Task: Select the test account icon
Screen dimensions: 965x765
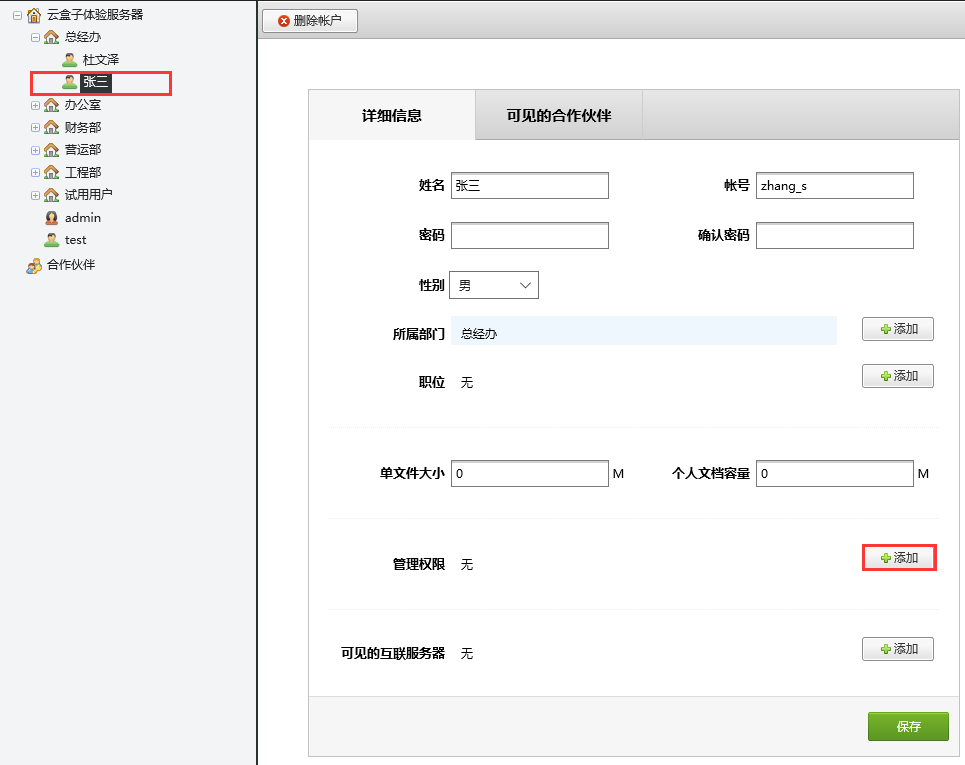Action: (51, 240)
